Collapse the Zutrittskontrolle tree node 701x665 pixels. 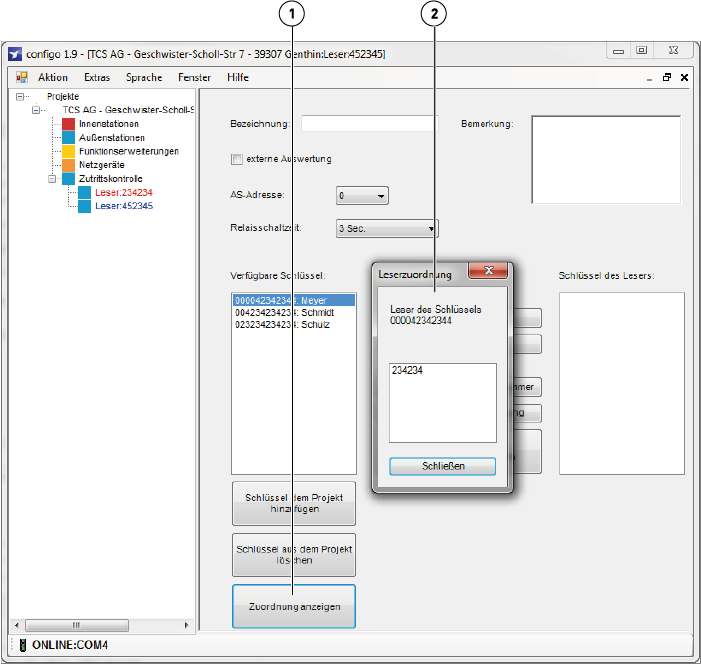tap(53, 179)
